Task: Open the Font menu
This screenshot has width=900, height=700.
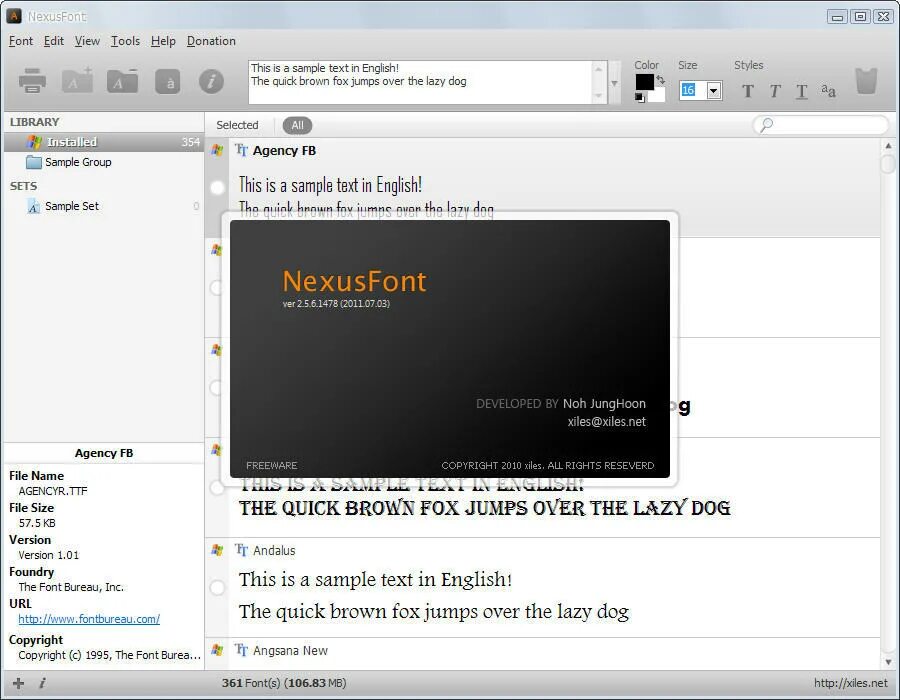Action: point(21,41)
